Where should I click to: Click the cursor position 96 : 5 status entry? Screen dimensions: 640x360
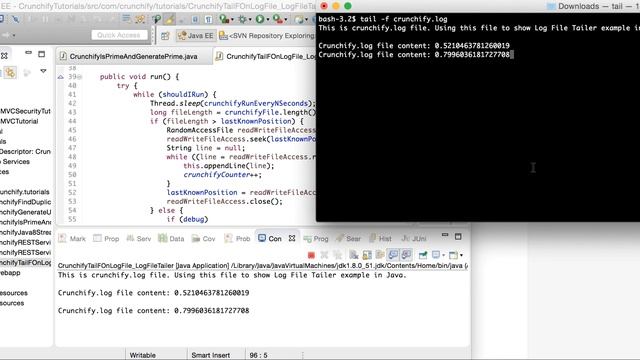[x=258, y=355]
